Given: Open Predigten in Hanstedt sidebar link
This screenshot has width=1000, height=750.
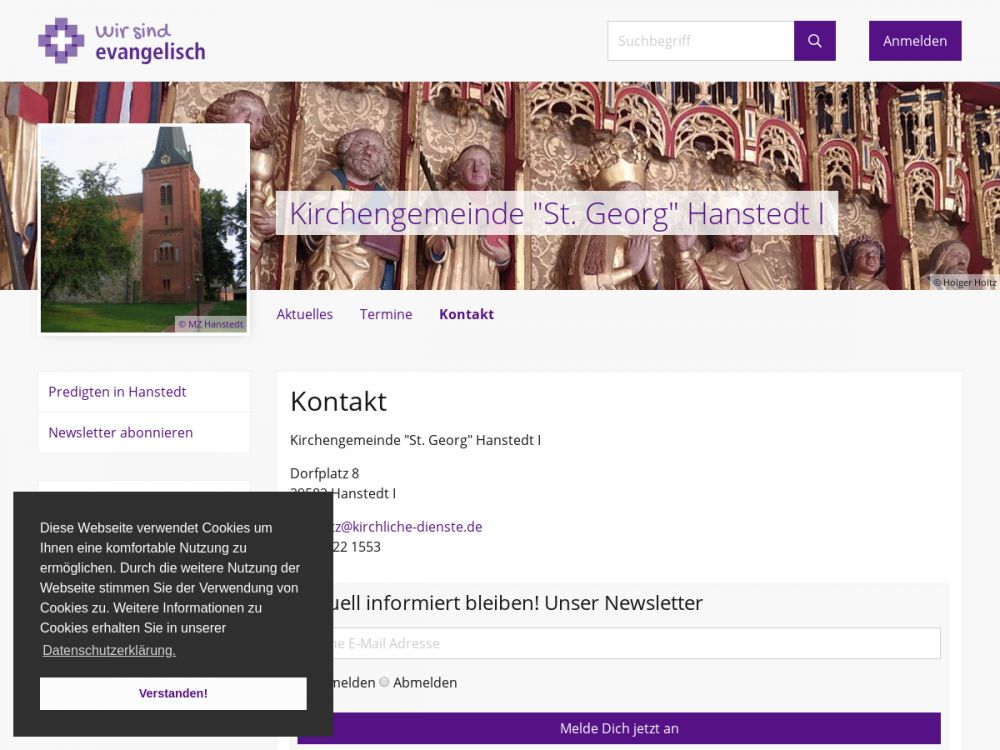Looking at the screenshot, I should 117,392.
